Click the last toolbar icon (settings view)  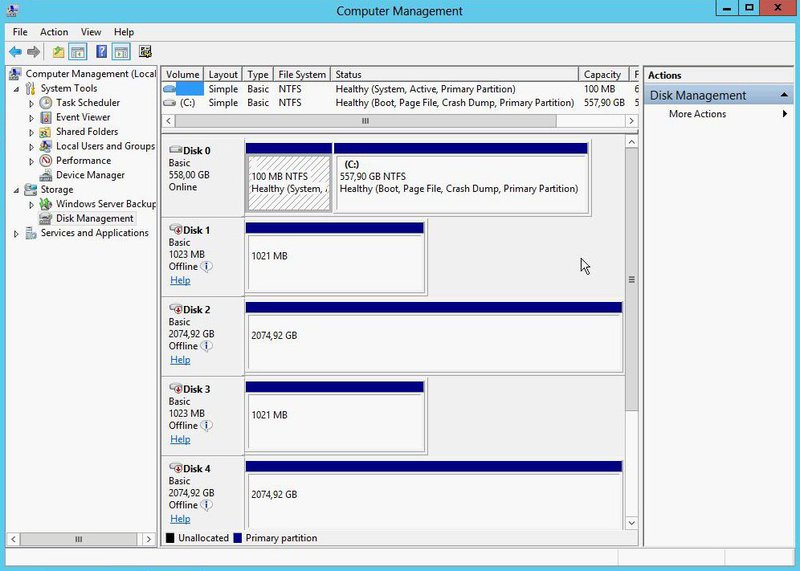point(145,52)
